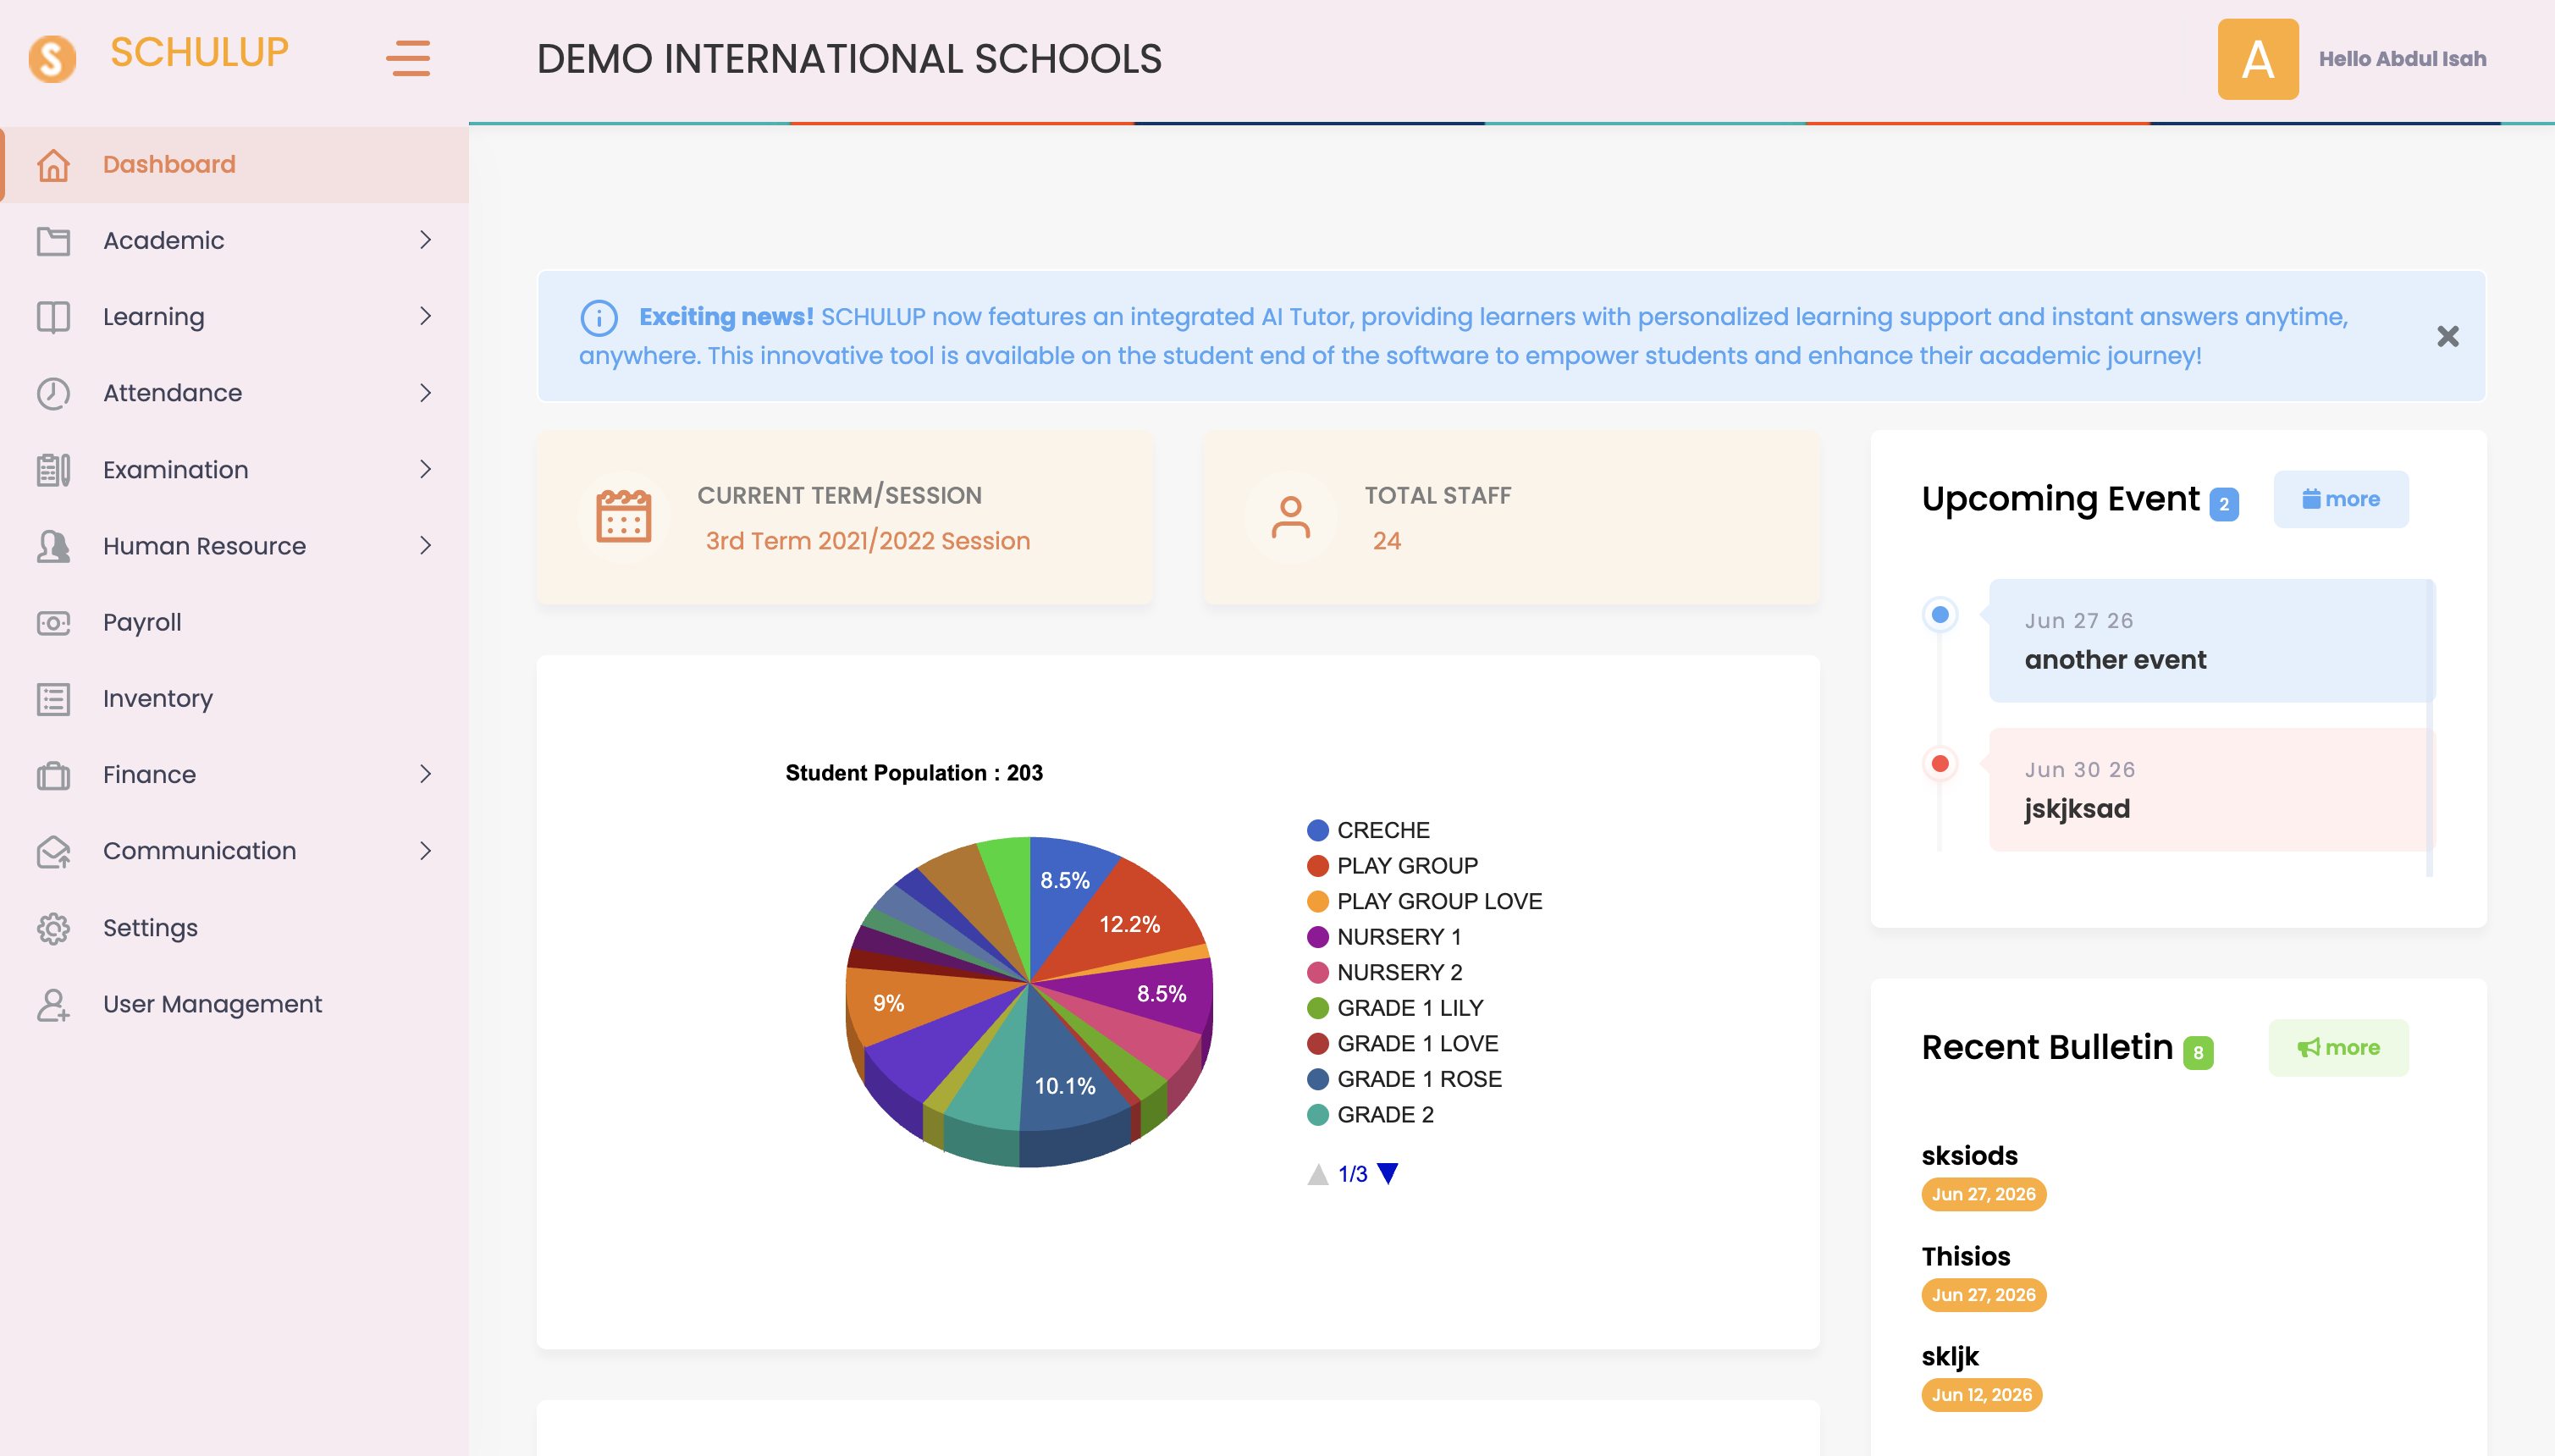
Task: Click the 10.1% pie chart slice
Action: tap(1064, 1086)
